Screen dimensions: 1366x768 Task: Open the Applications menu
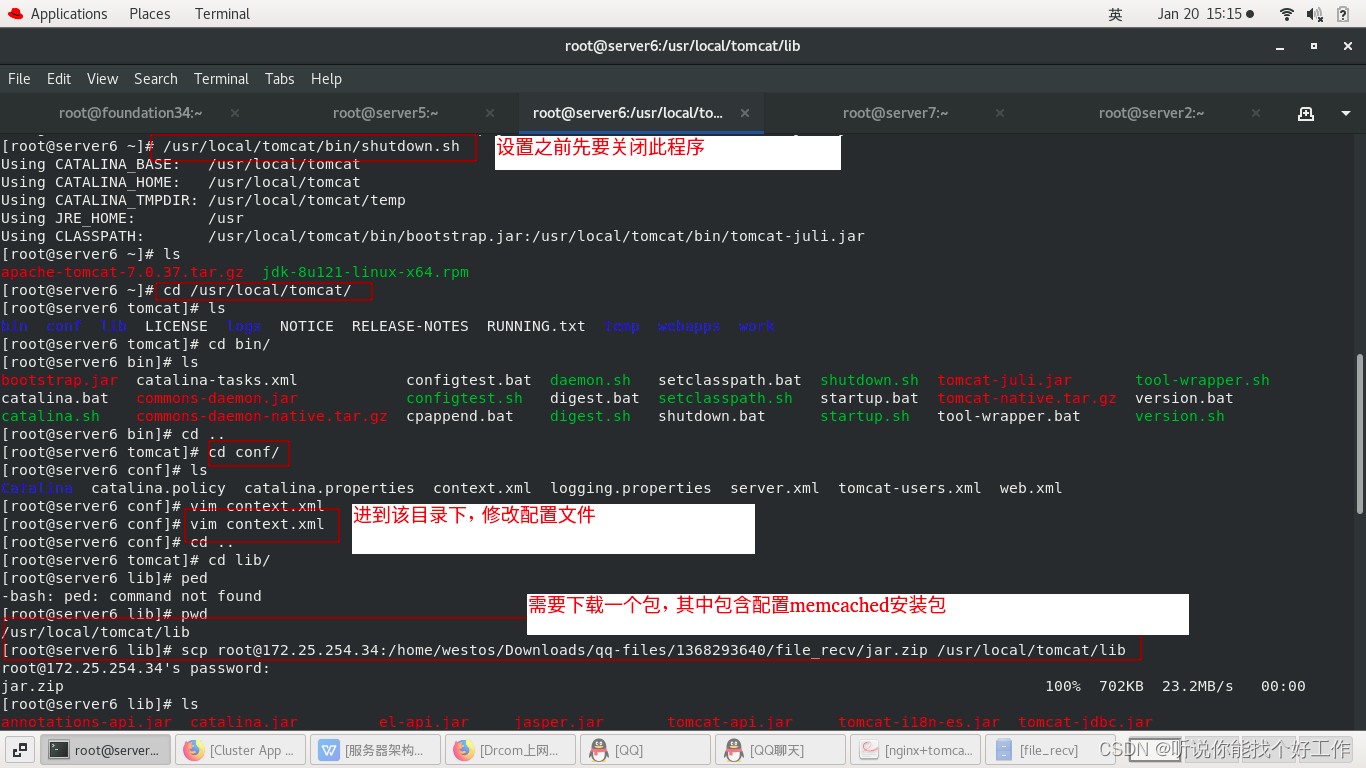pyautogui.click(x=69, y=13)
